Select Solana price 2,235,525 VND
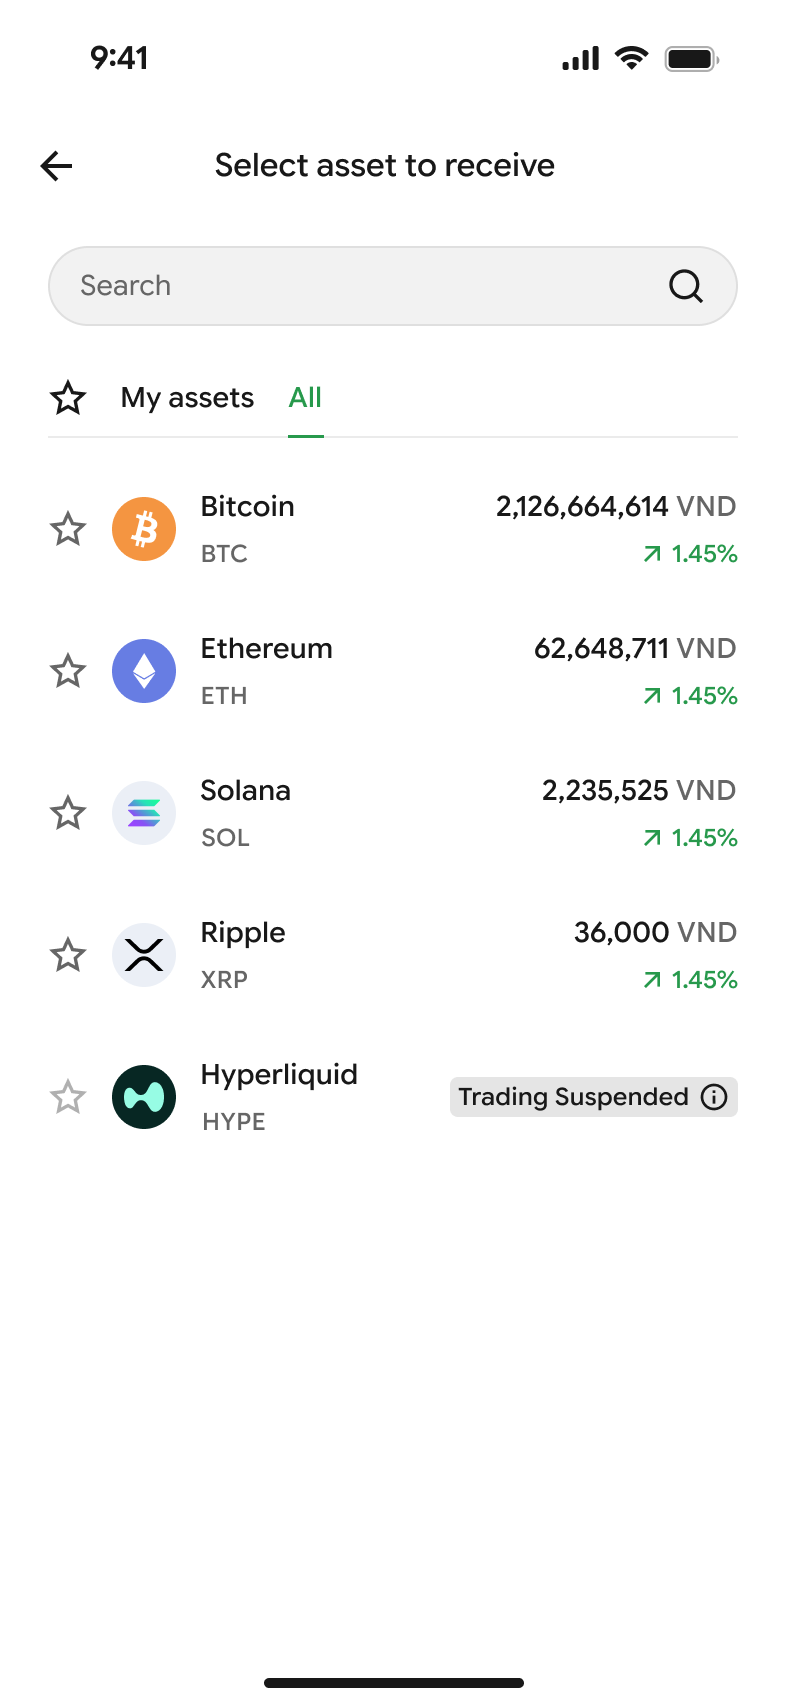 tap(638, 791)
